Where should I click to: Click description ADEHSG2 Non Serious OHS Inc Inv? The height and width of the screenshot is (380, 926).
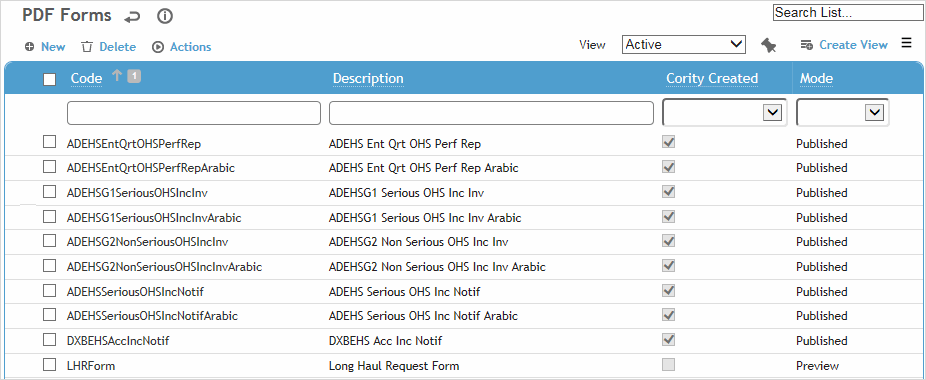pyautogui.click(x=419, y=242)
